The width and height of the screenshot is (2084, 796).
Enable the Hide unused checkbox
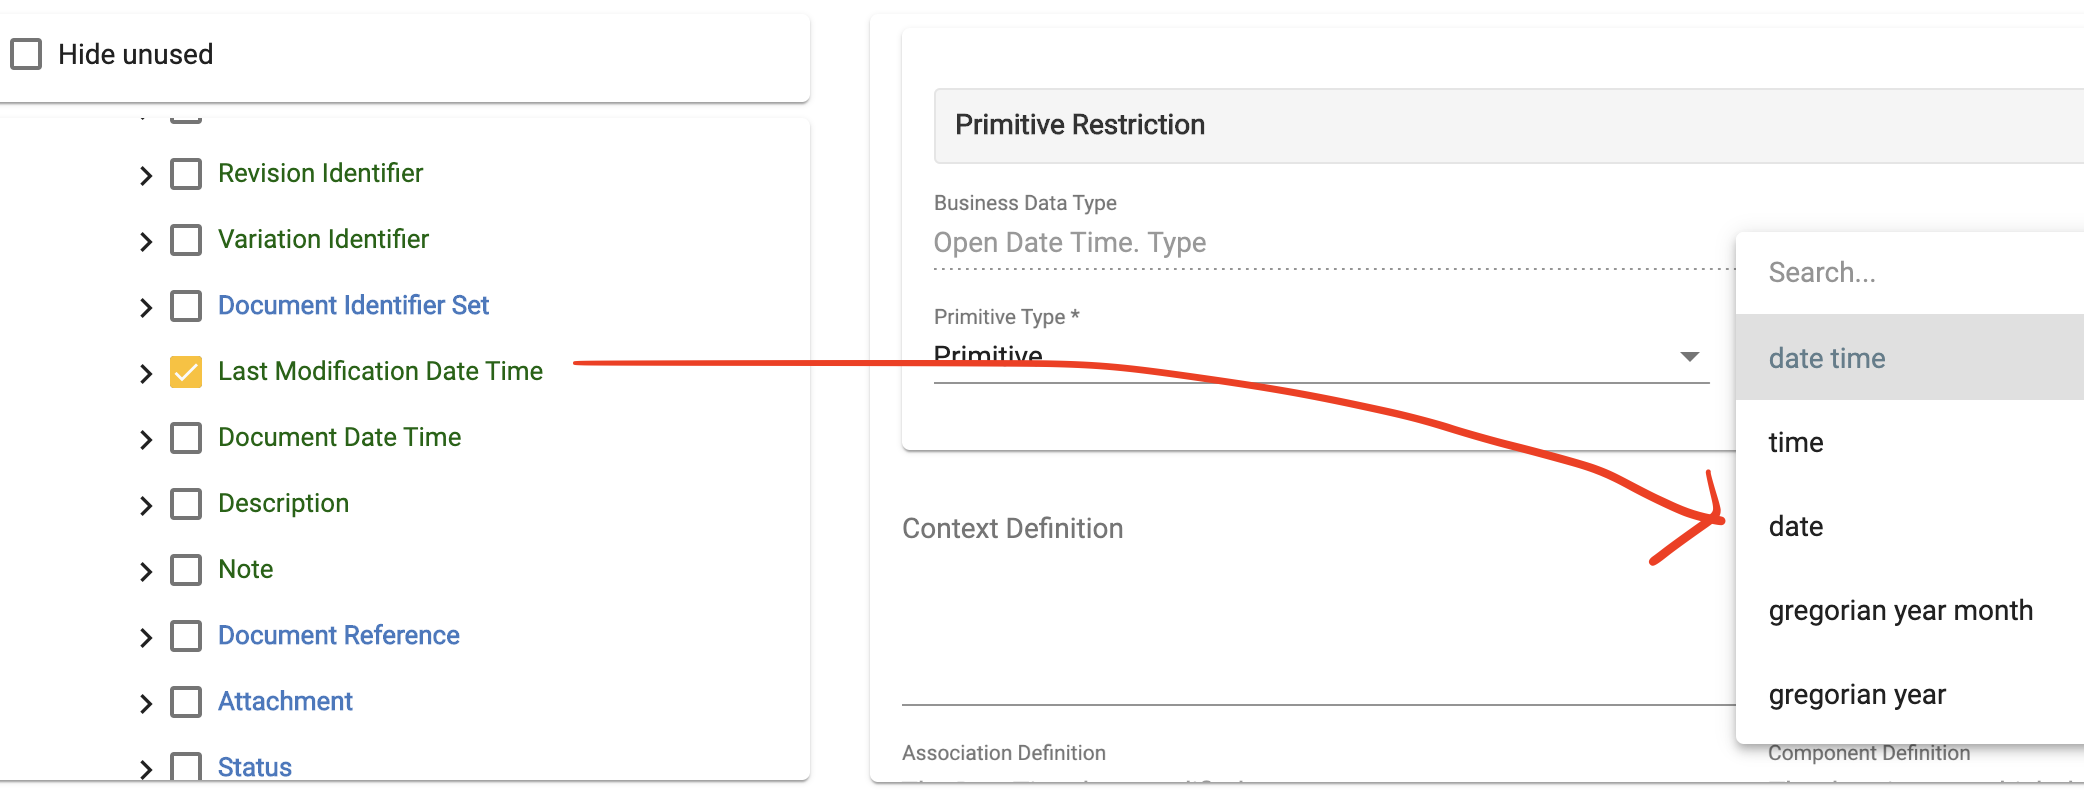tap(27, 54)
